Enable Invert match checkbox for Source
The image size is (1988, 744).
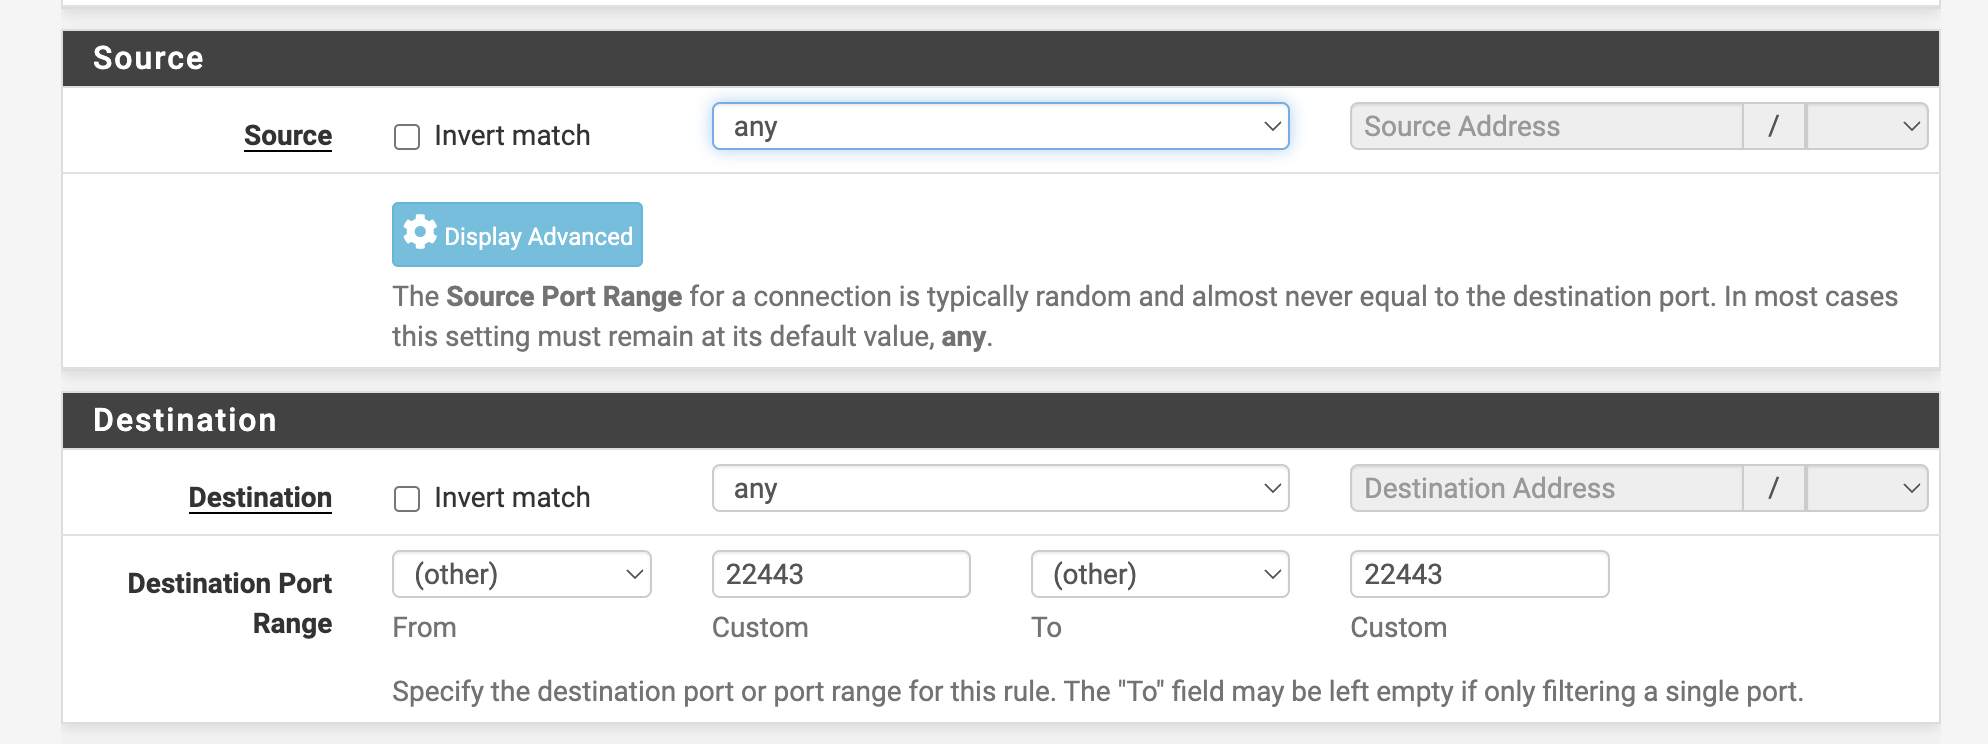click(x=407, y=137)
